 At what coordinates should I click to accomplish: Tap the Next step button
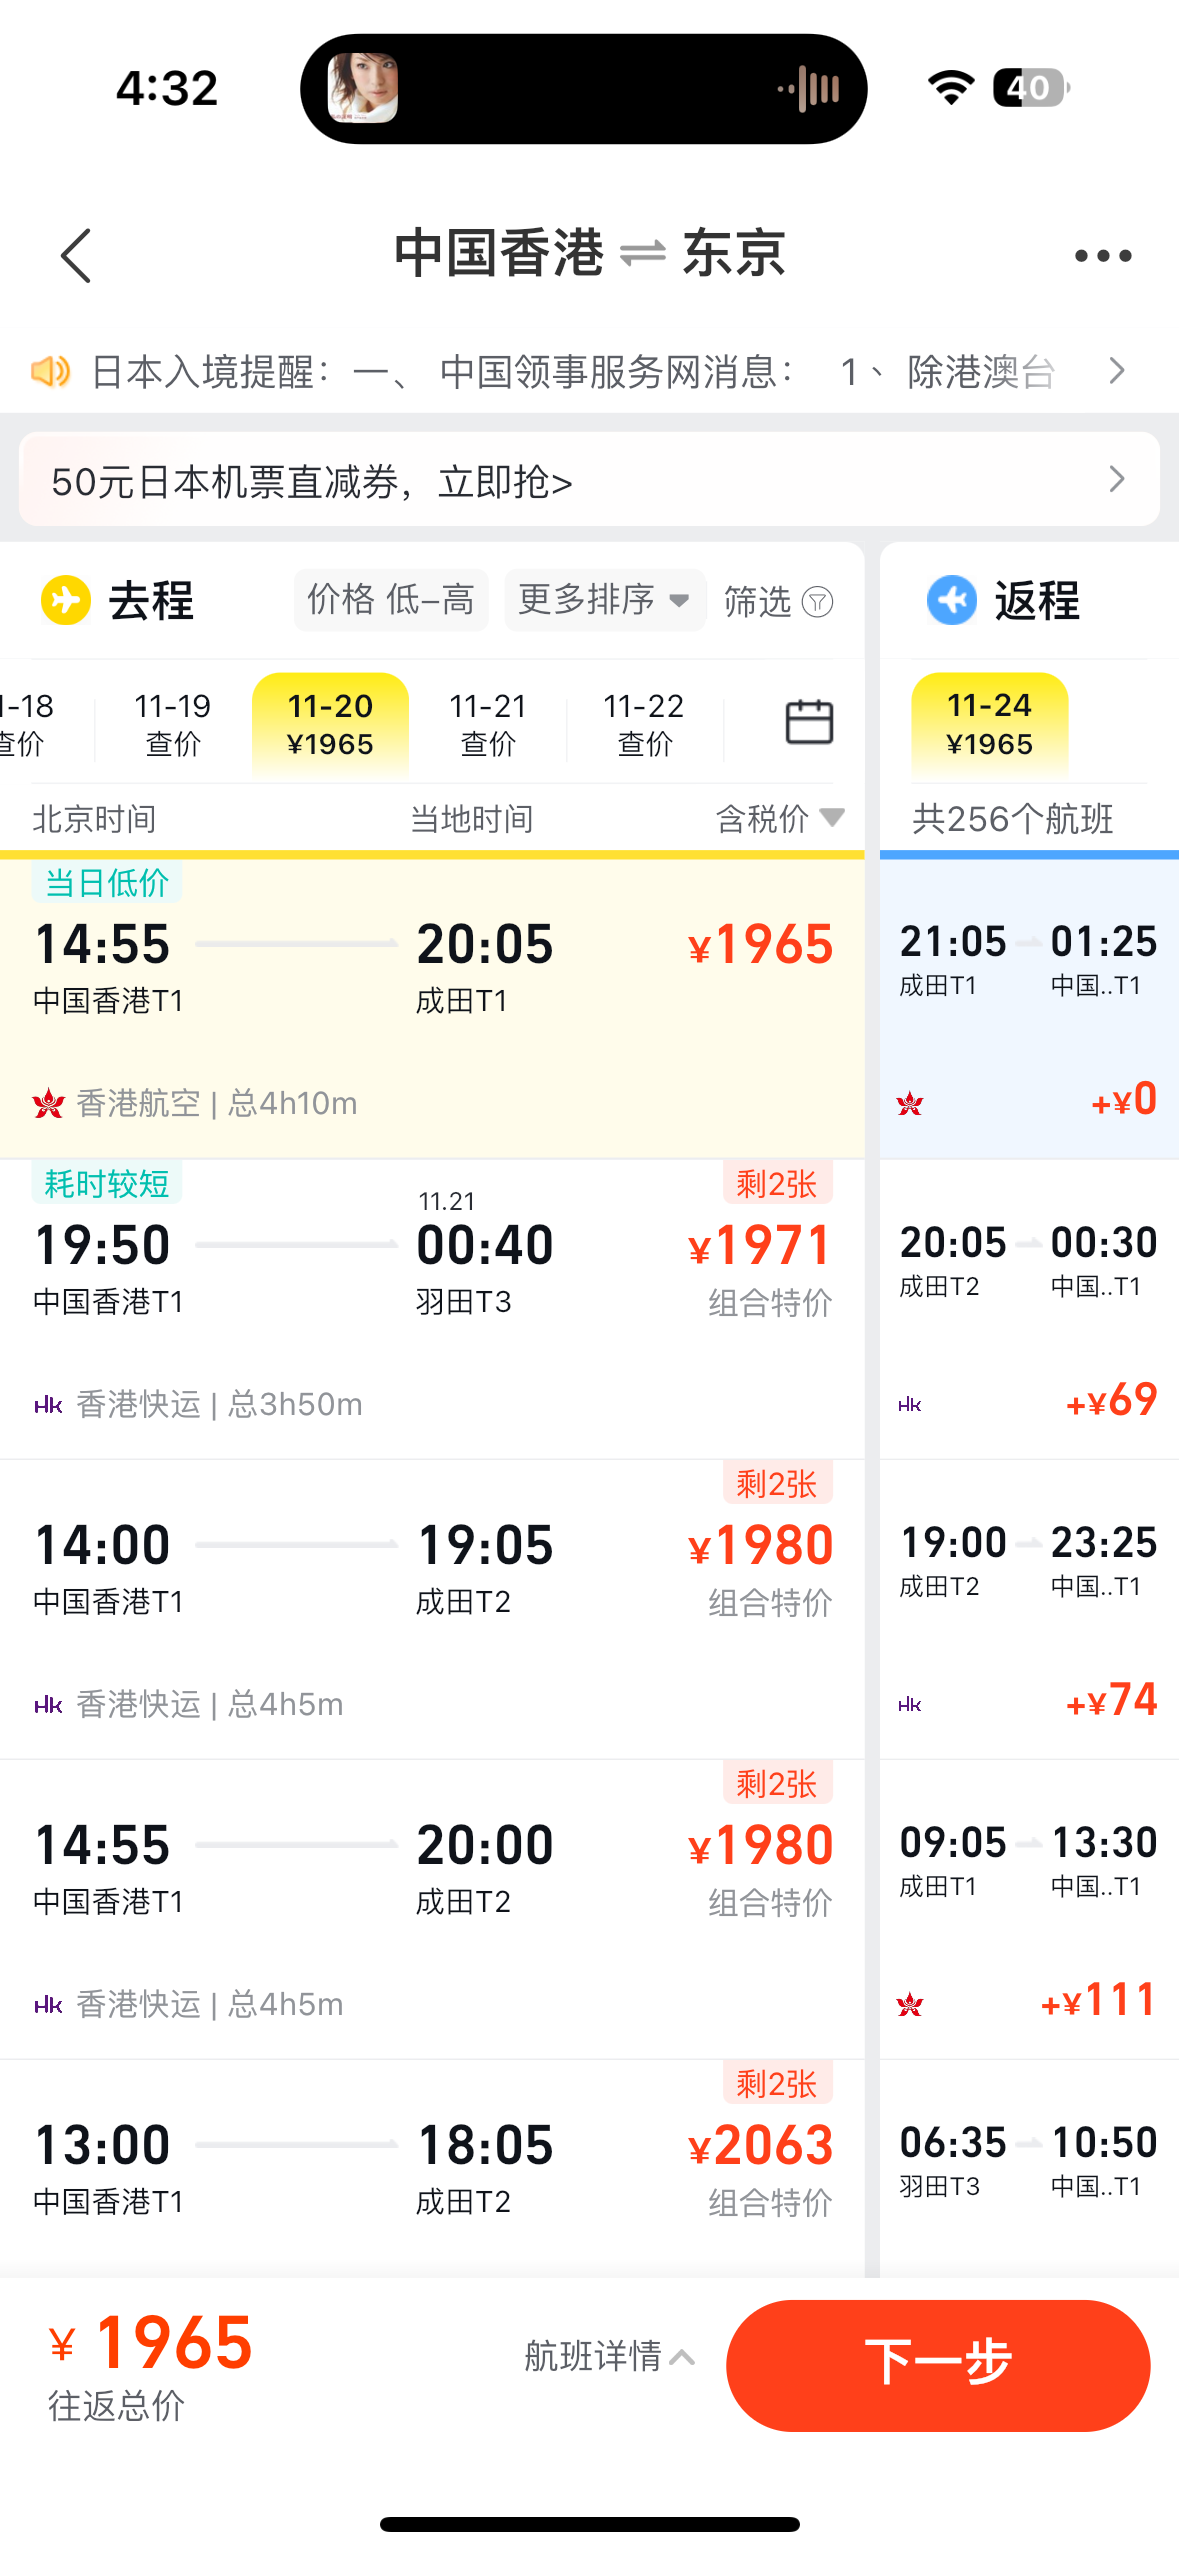[x=938, y=2365]
